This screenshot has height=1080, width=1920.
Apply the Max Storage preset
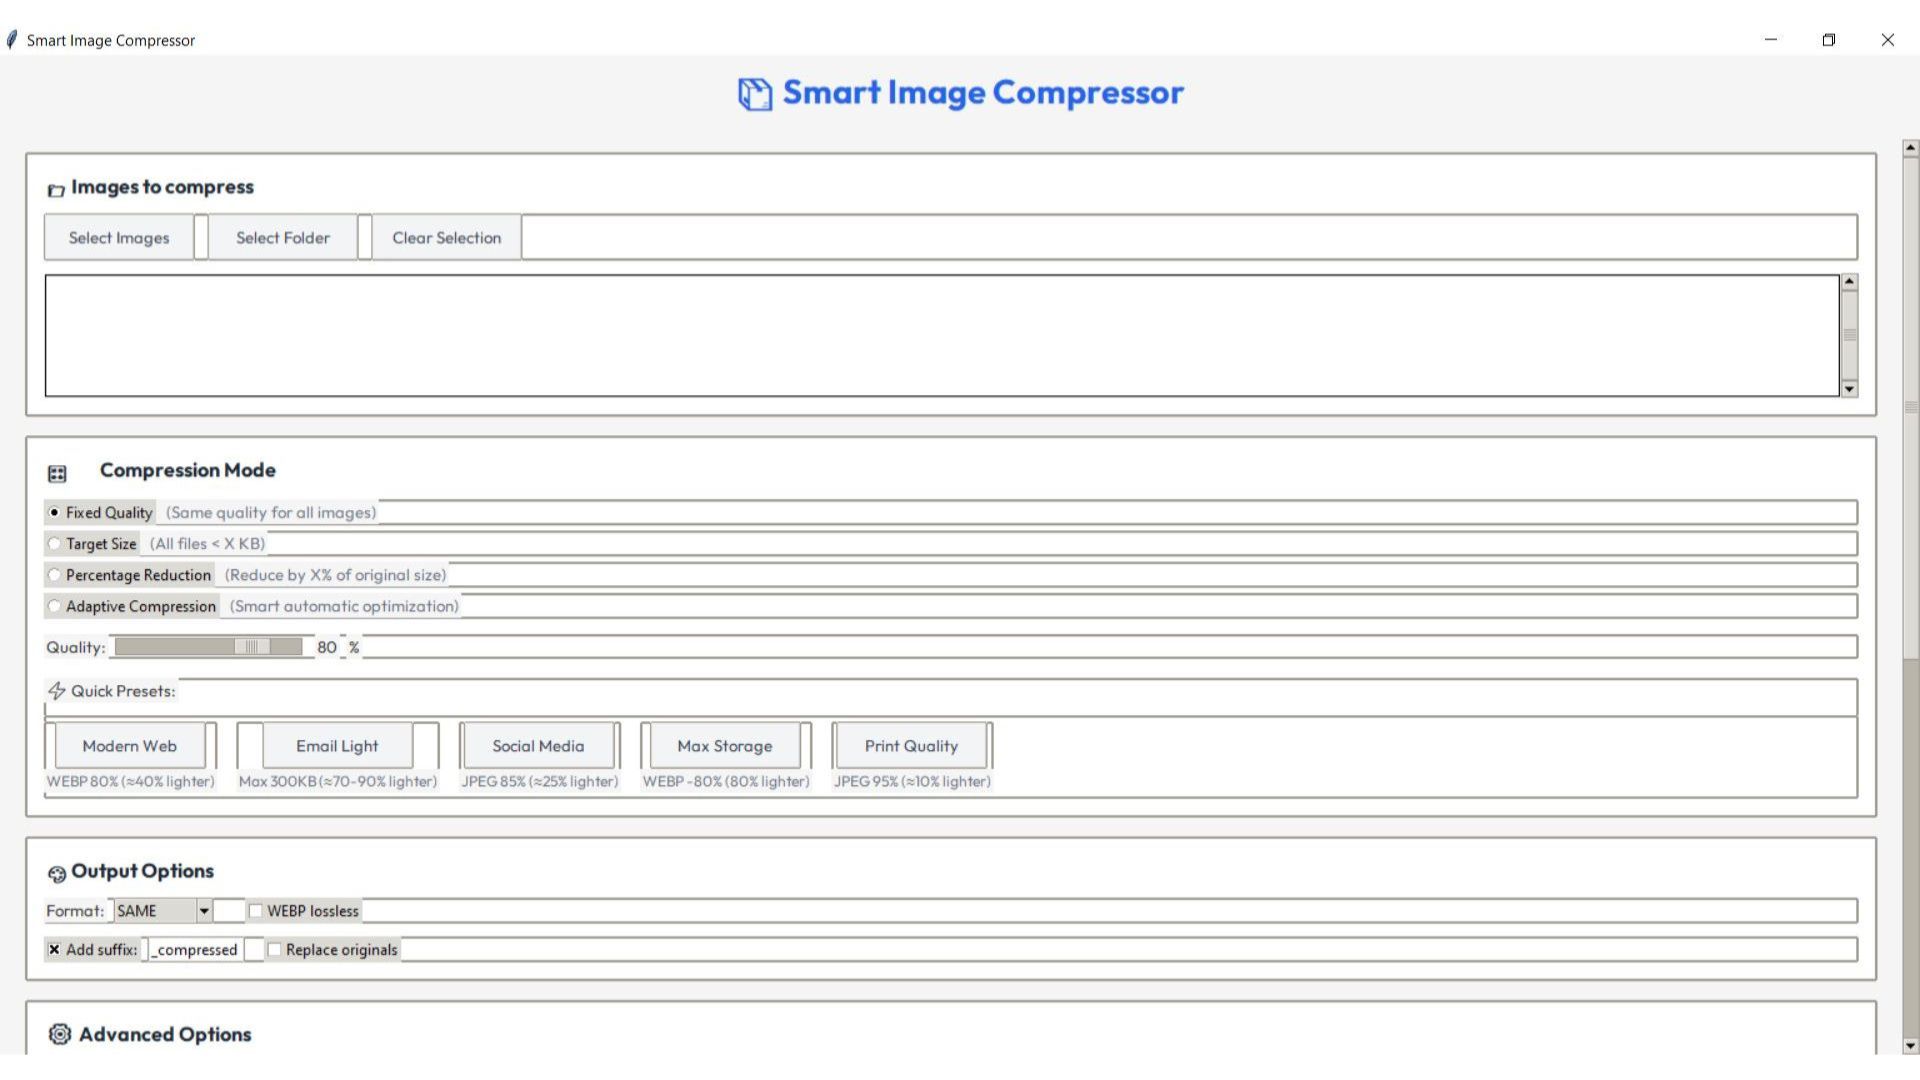724,746
